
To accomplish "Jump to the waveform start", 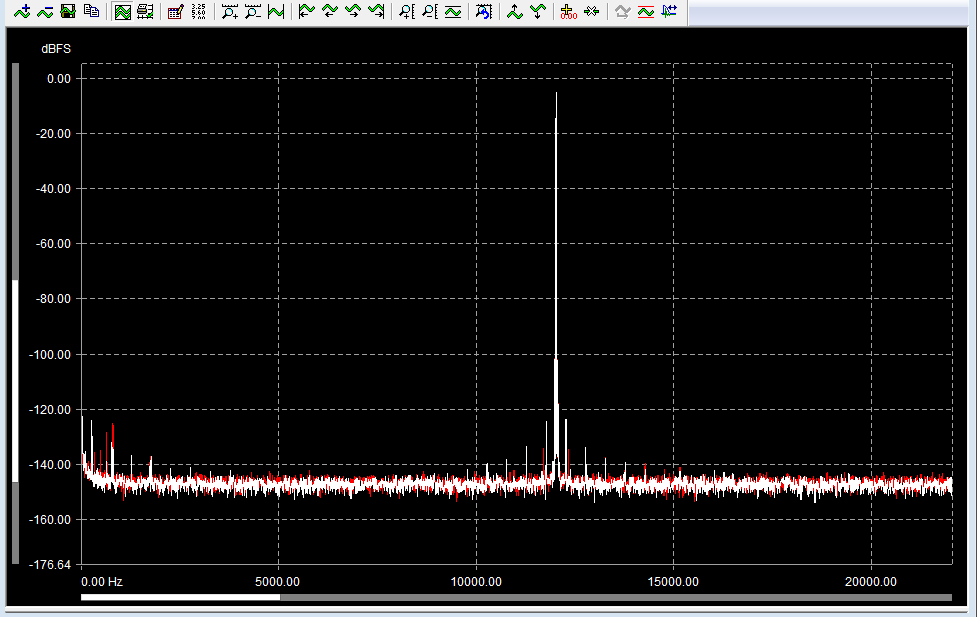I will point(307,11).
